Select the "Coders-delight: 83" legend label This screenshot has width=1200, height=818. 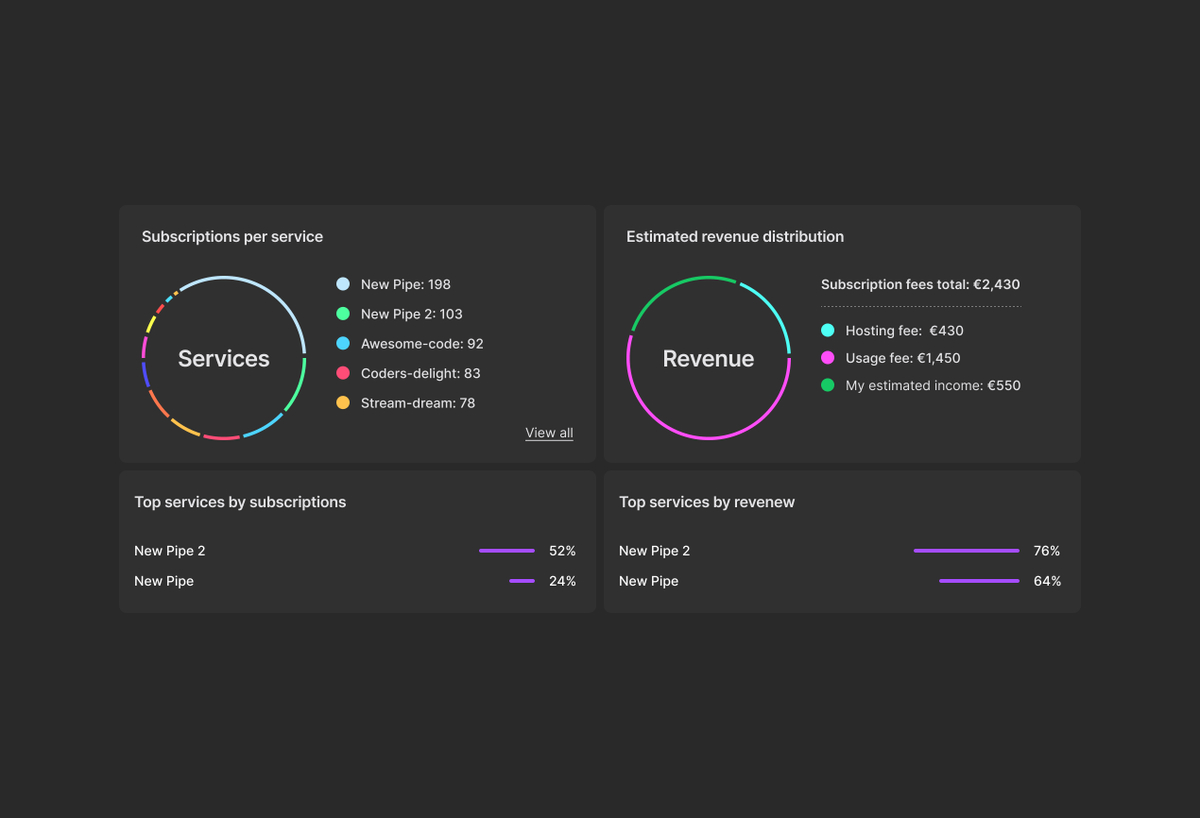[x=421, y=373]
